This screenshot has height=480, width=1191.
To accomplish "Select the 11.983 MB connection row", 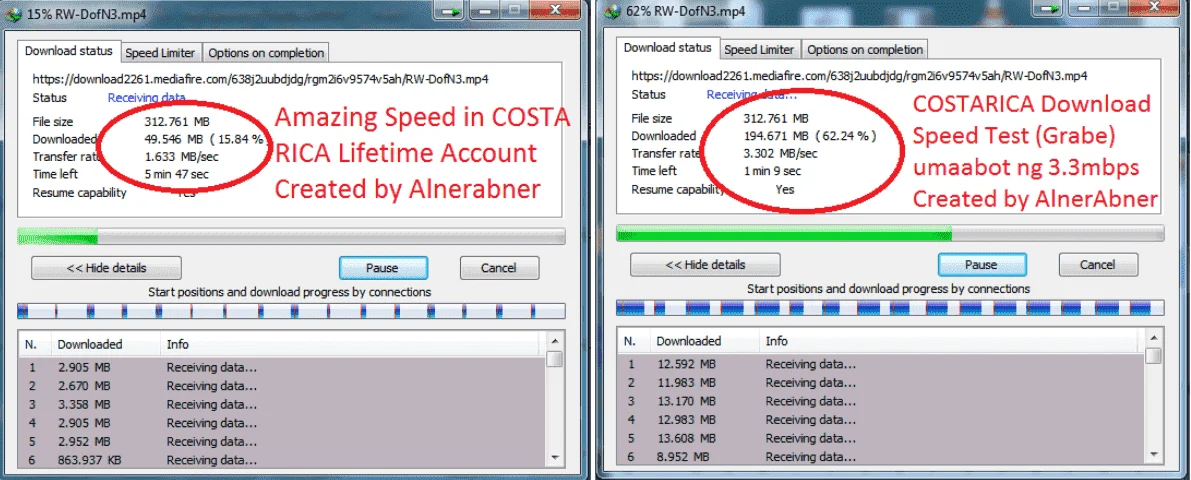I will coord(881,382).
